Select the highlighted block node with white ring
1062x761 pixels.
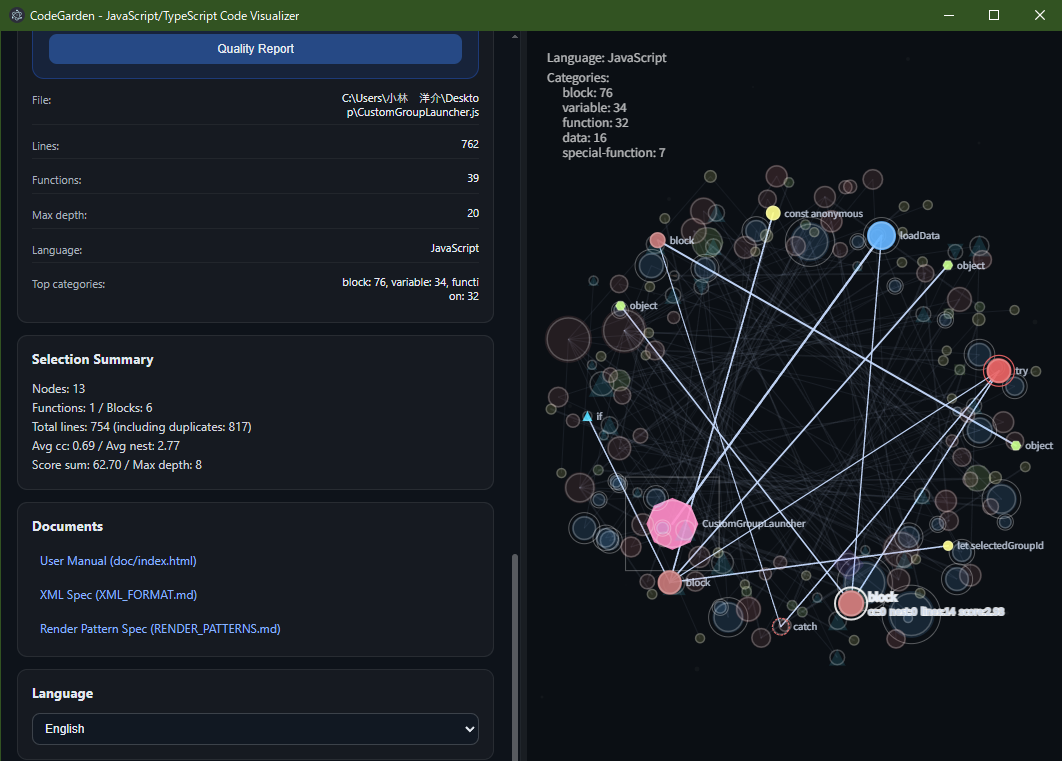tap(850, 603)
